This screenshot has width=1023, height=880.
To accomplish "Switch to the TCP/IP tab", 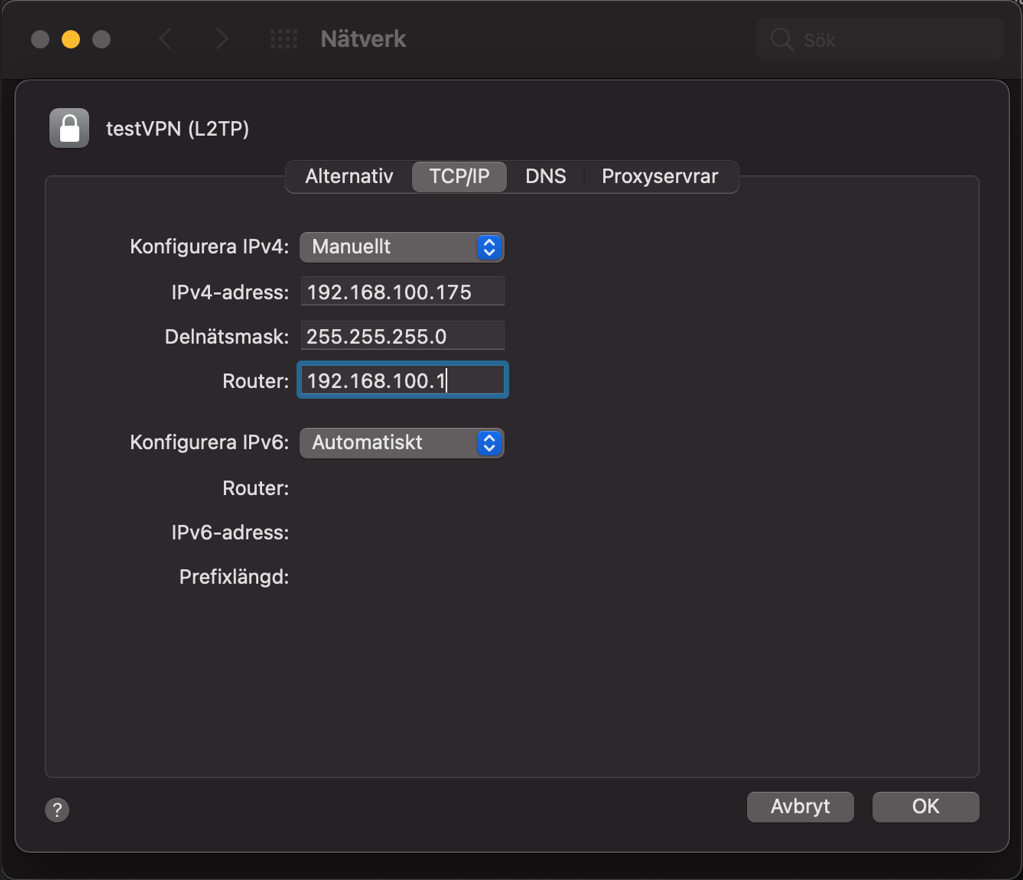I will 459,176.
